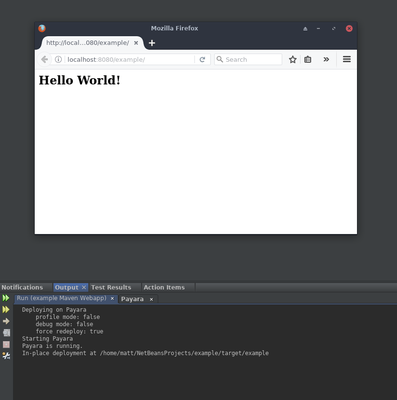
Task: Click the 'Payara is running.' line
Action: tap(52, 346)
